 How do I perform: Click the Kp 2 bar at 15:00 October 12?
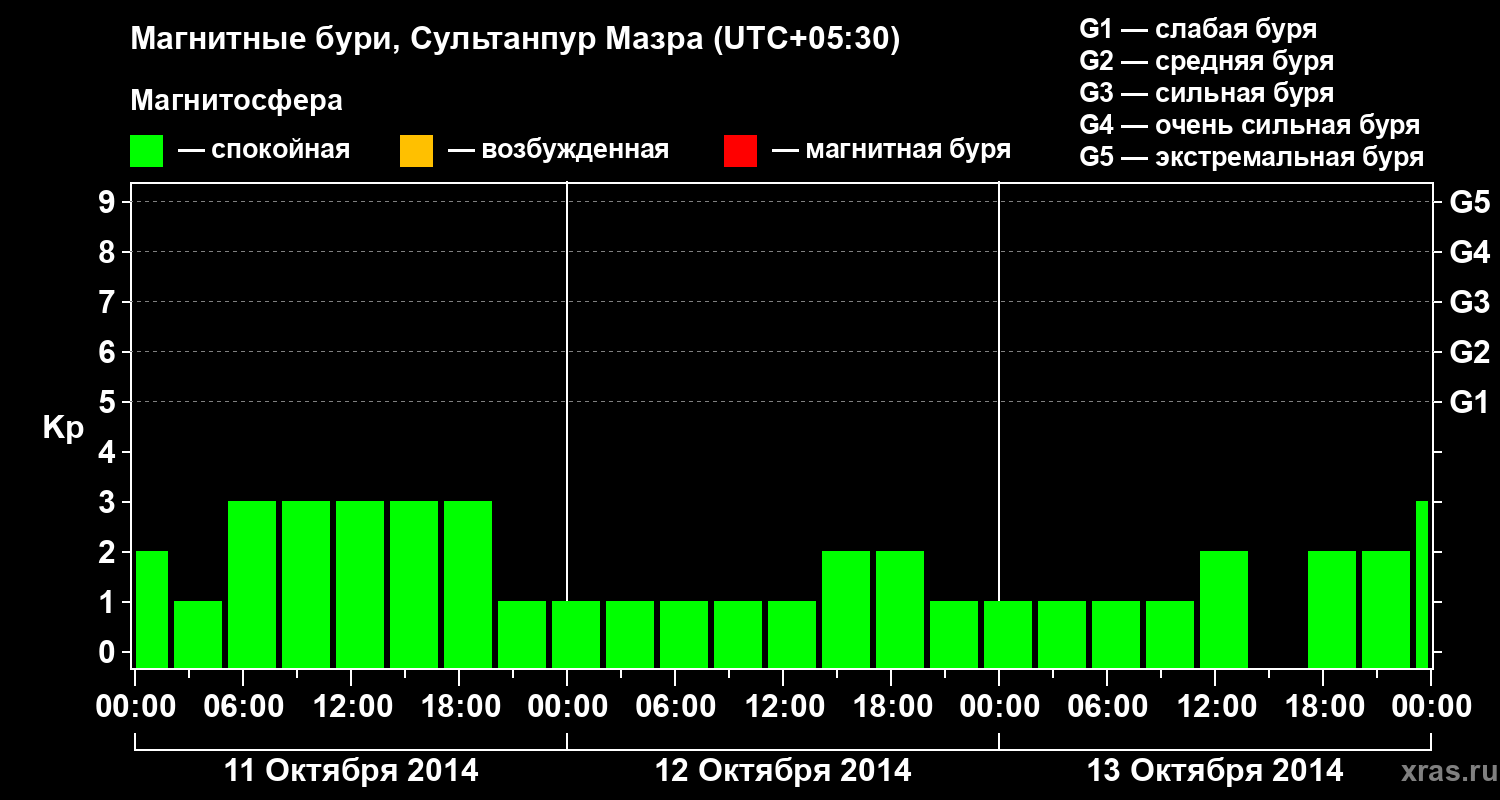coord(846,609)
